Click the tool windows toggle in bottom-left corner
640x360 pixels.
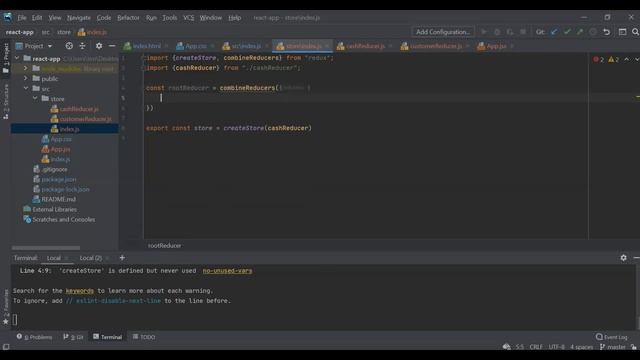click(x=6, y=347)
